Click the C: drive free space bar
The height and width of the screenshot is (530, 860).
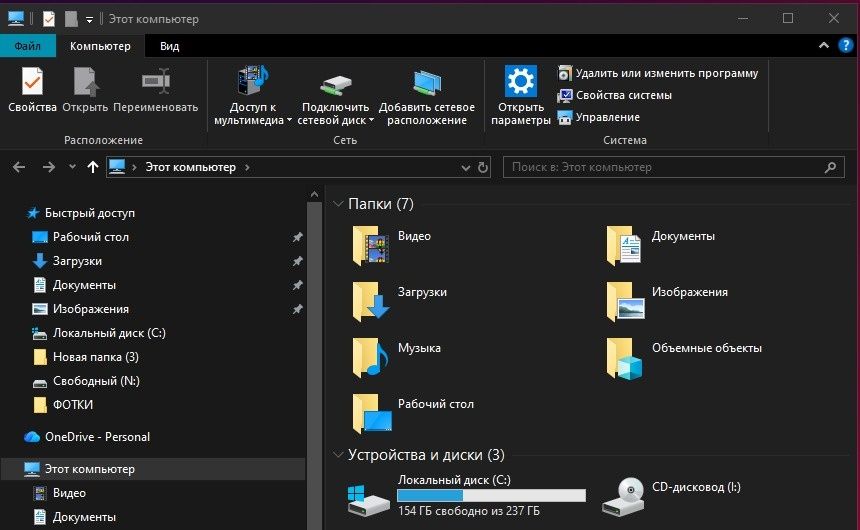tap(491, 495)
